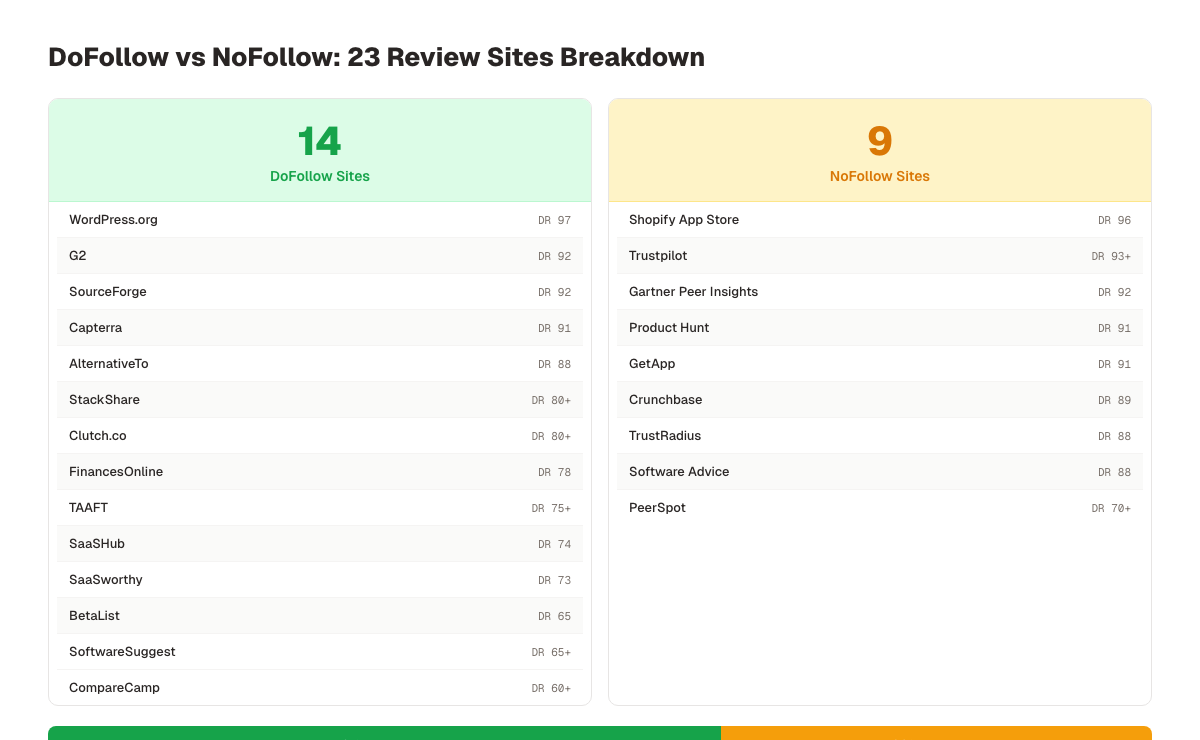Select the StackShare row
Screen dimensions: 1200x740
[x=320, y=400]
